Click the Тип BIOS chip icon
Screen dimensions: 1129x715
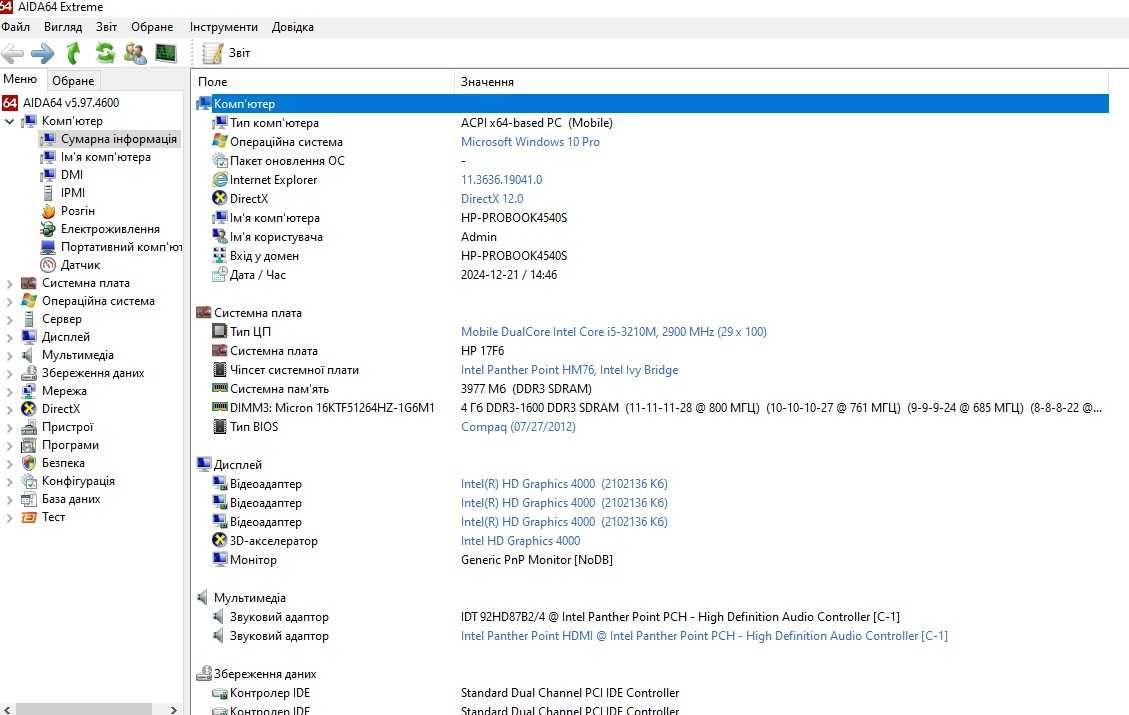tap(220, 426)
